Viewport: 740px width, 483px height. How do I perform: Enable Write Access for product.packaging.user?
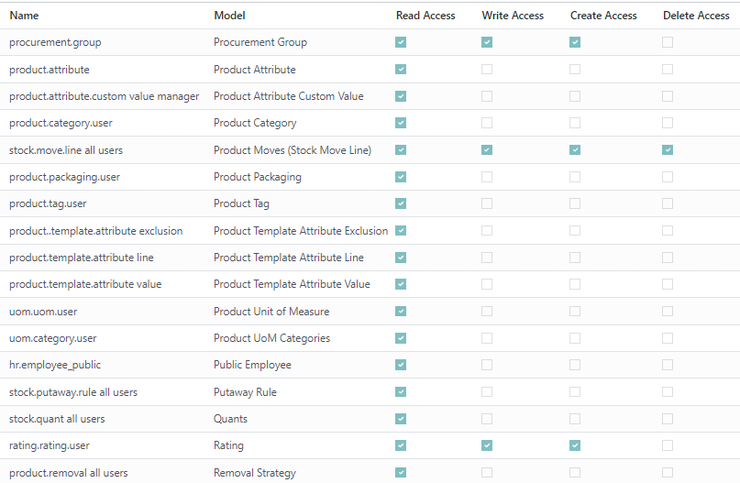(487, 177)
